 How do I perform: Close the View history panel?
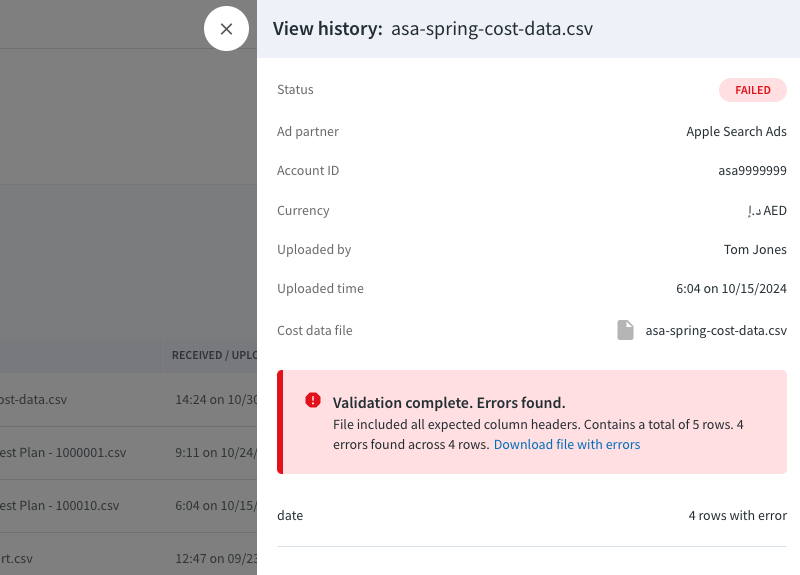(226, 29)
